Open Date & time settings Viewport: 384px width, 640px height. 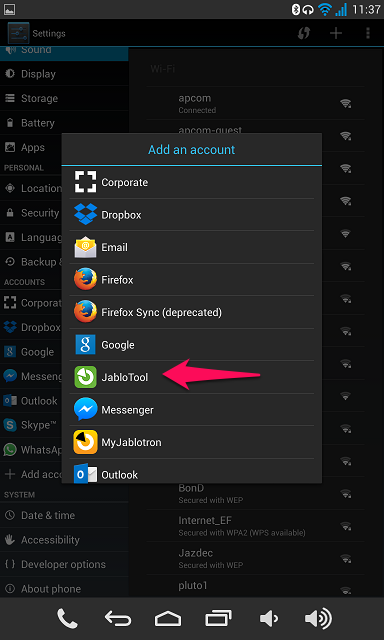pyautogui.click(x=64, y=515)
